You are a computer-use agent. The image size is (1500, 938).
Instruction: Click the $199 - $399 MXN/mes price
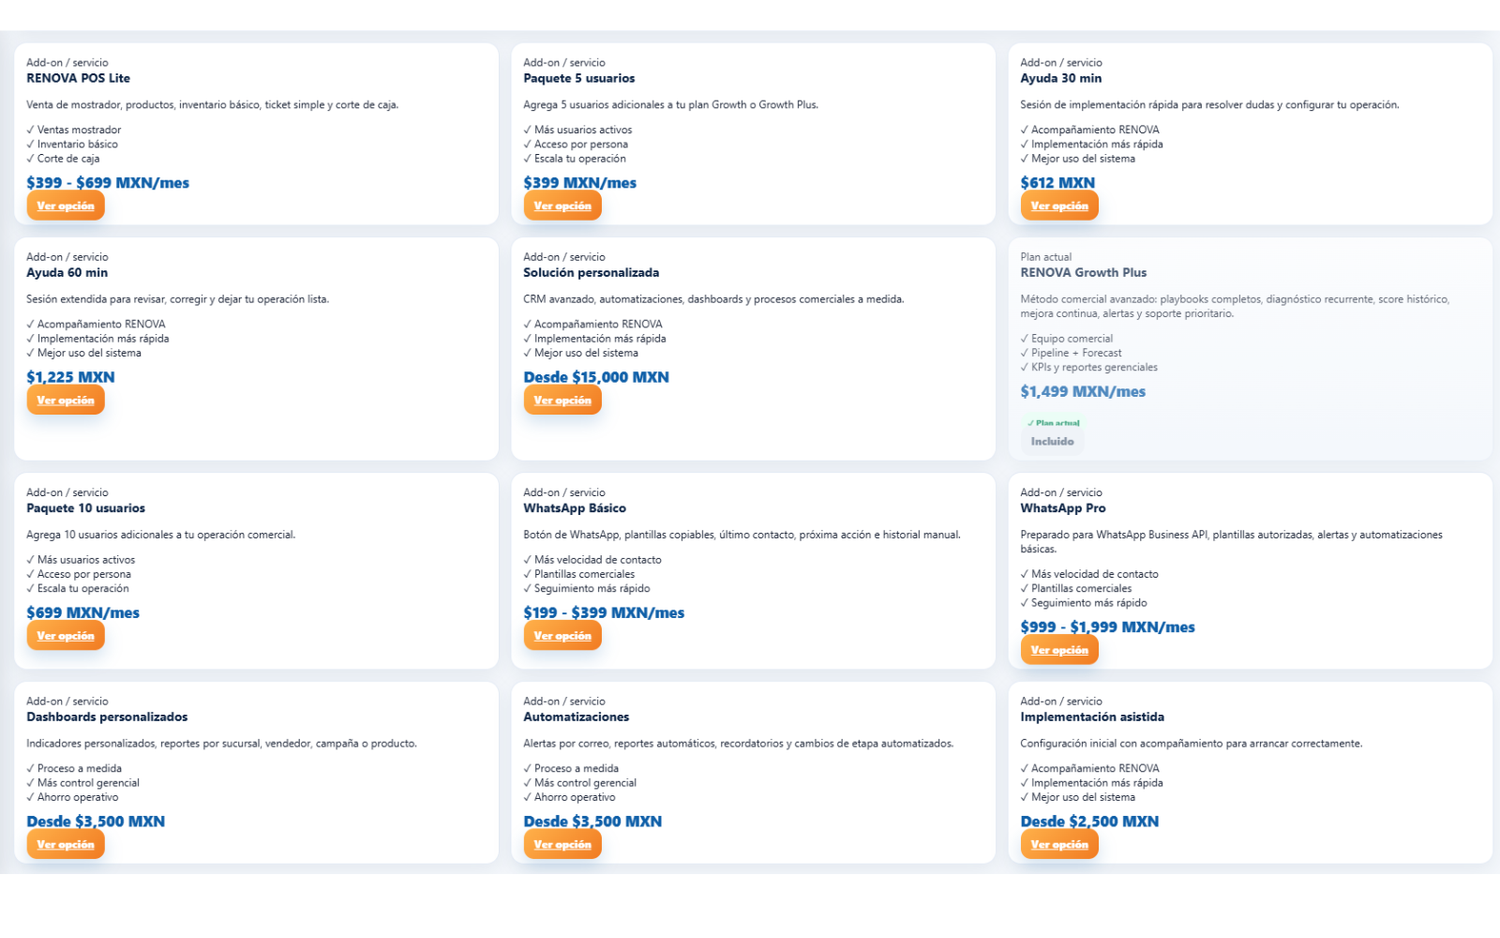pos(604,613)
